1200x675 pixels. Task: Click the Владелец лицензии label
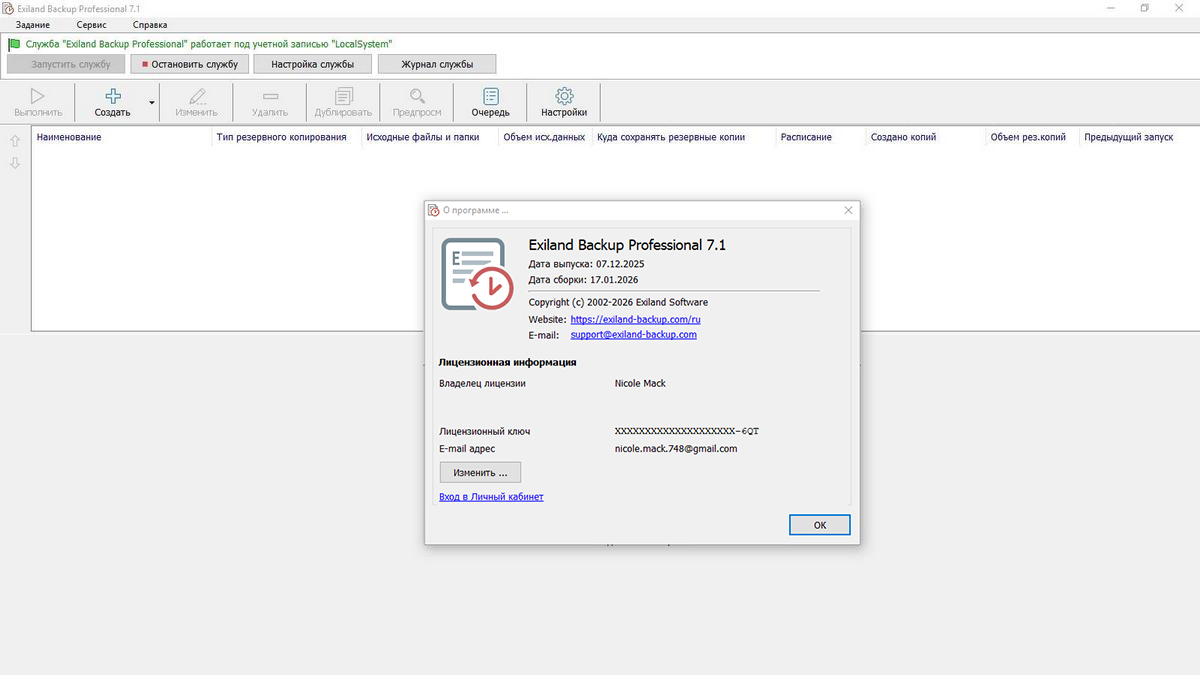(x=482, y=383)
